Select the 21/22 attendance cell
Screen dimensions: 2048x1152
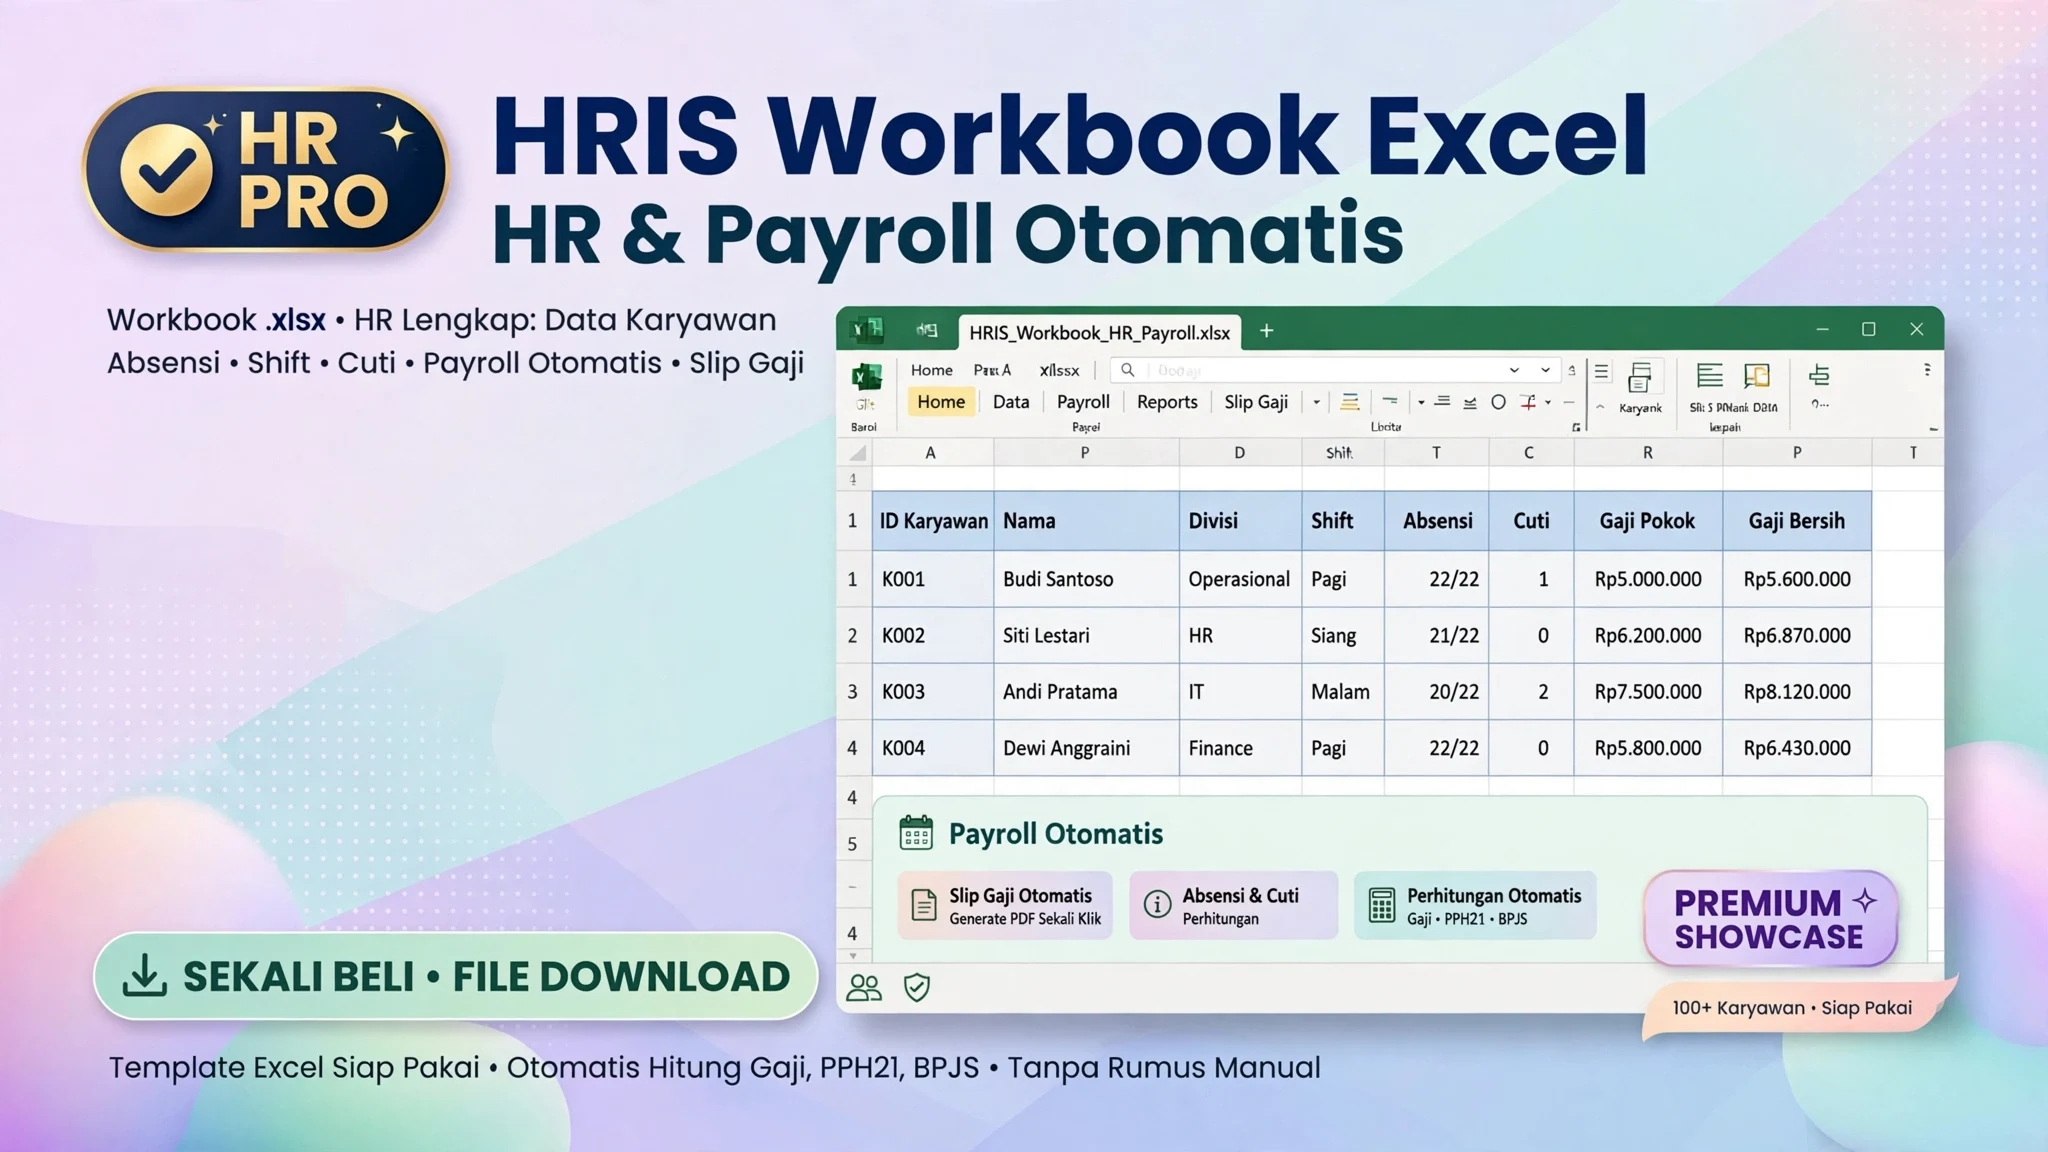[x=1437, y=635]
